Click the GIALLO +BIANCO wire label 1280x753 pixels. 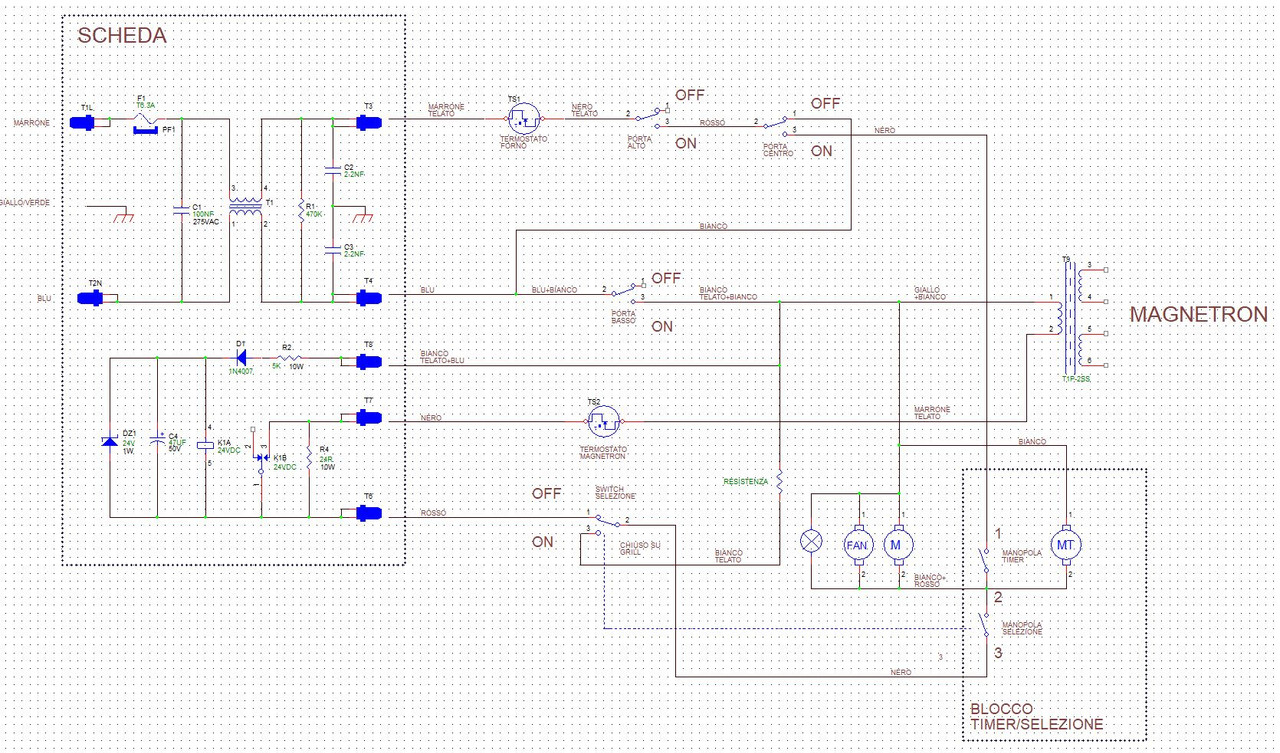pyautogui.click(x=930, y=293)
